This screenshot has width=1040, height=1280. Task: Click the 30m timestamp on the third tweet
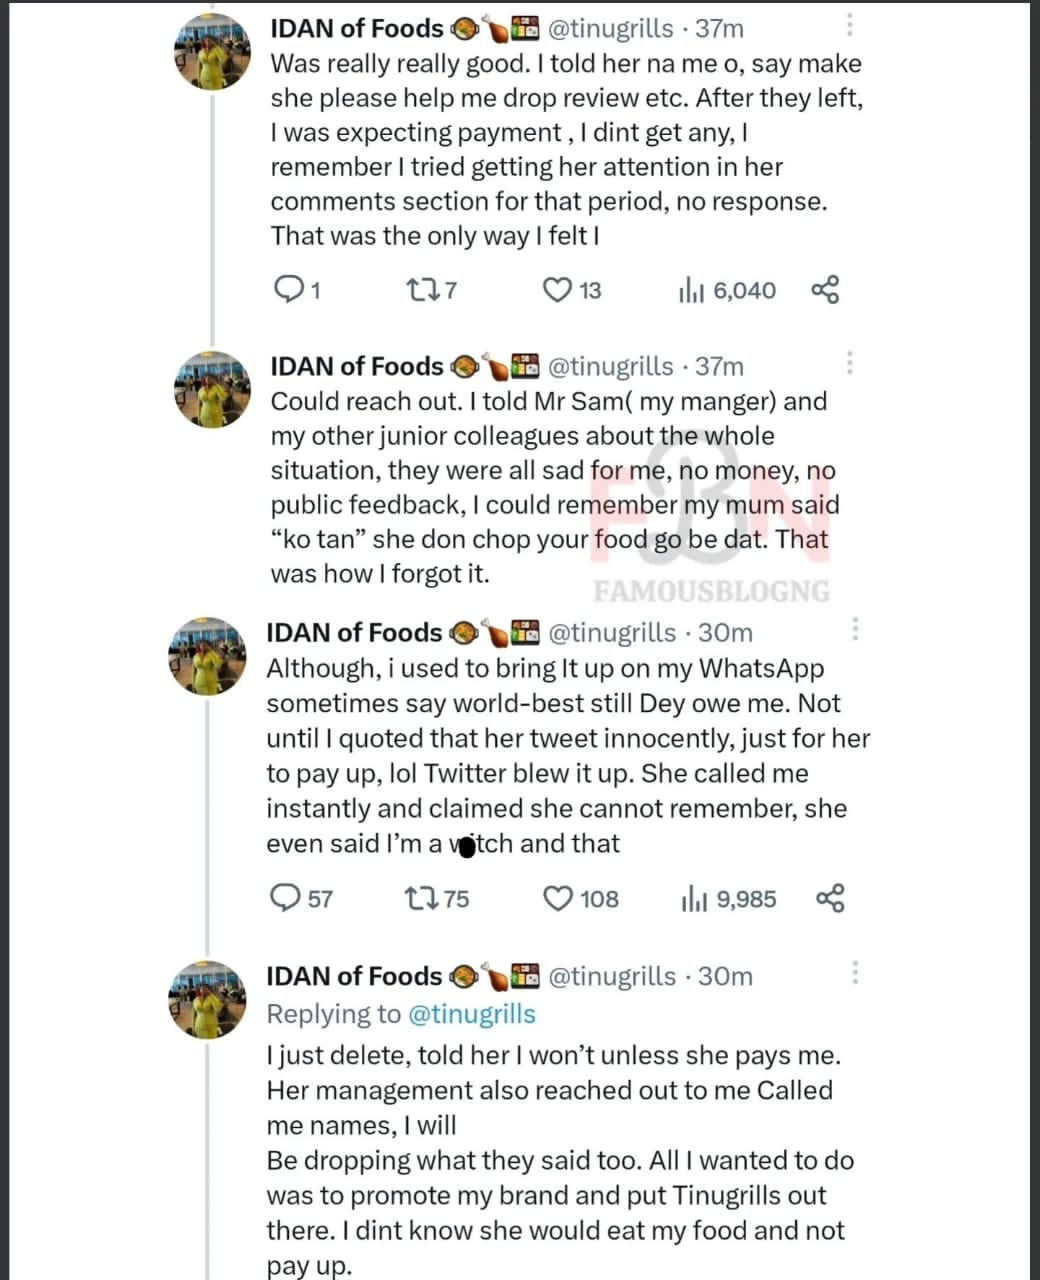725,632
